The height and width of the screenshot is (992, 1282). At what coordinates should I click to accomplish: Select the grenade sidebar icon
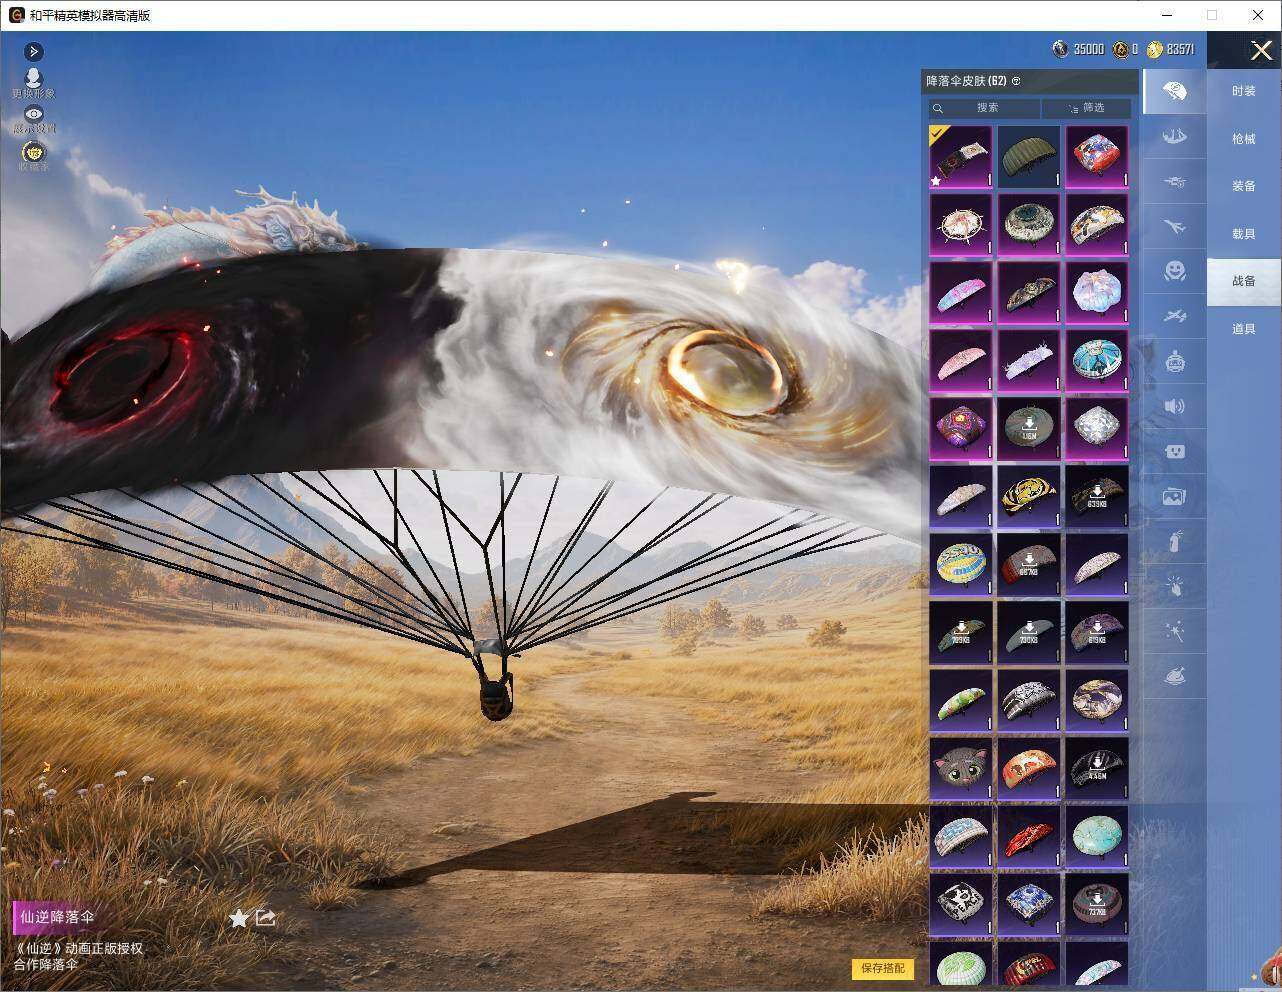tap(1174, 542)
